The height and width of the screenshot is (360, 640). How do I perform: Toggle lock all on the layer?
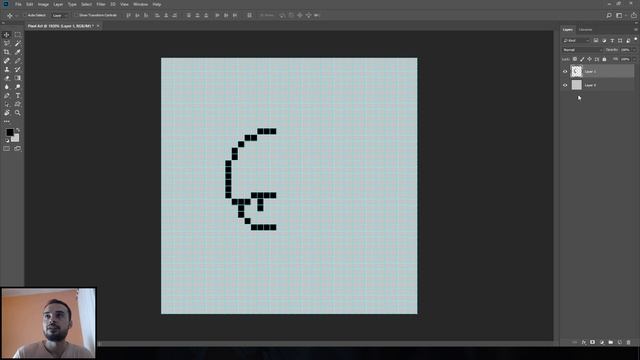click(x=604, y=59)
